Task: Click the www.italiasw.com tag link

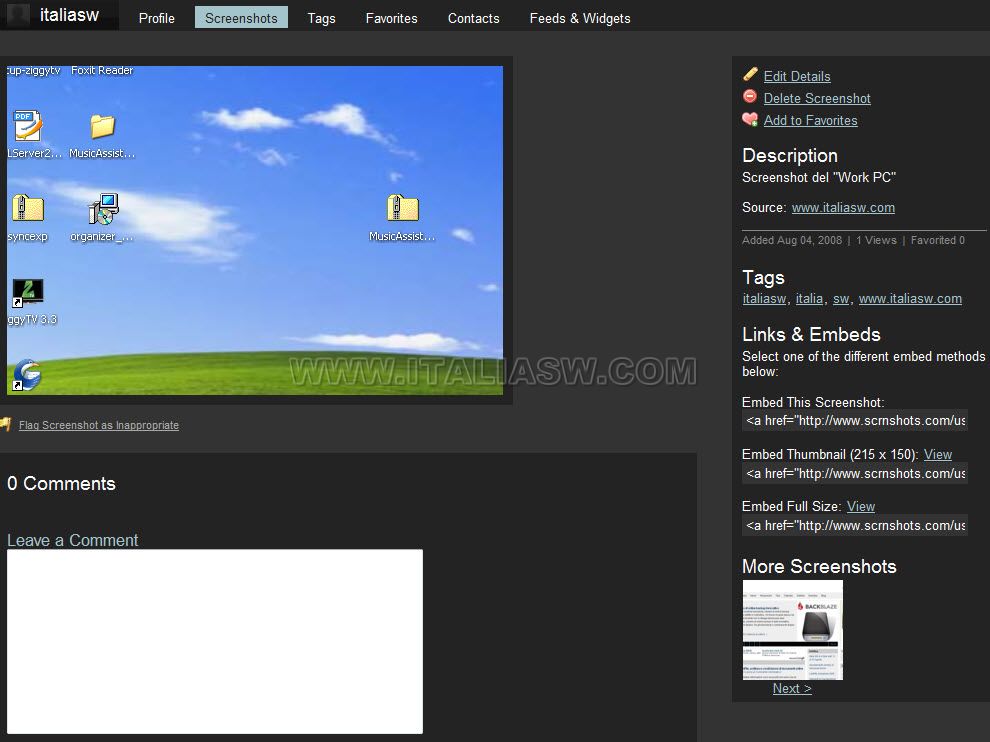Action: pos(910,299)
